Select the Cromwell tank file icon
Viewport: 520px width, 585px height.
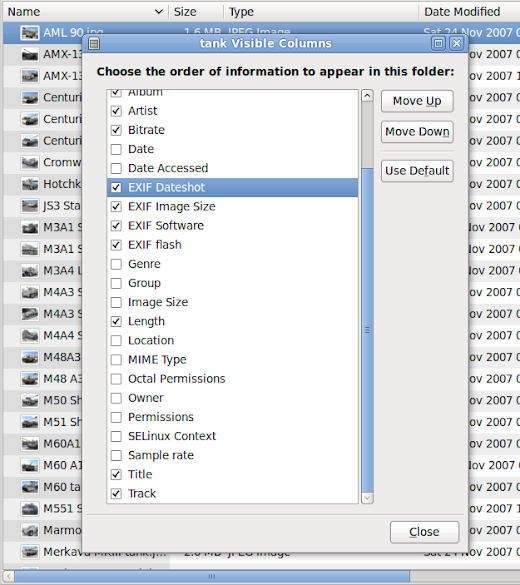(x=30, y=163)
